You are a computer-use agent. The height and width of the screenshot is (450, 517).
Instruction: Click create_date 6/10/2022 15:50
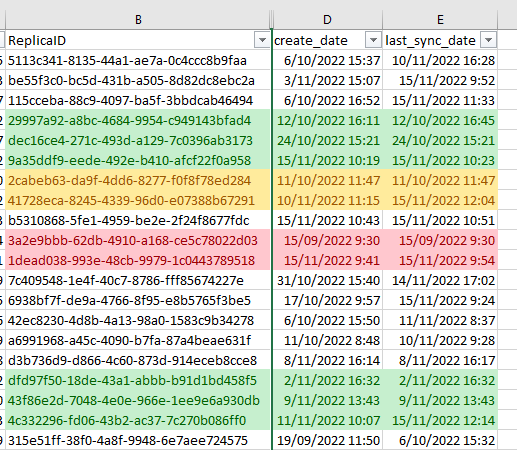pyautogui.click(x=327, y=320)
